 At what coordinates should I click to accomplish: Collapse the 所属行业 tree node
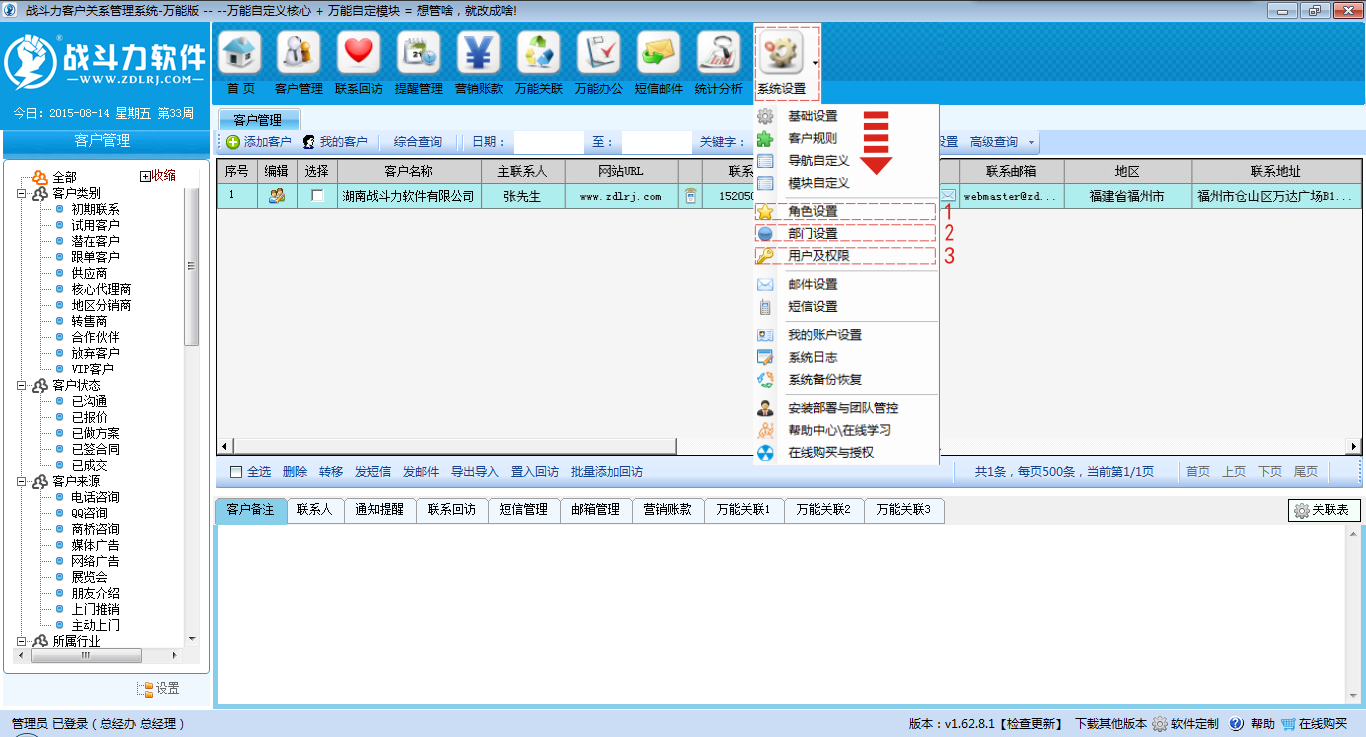coord(21,641)
